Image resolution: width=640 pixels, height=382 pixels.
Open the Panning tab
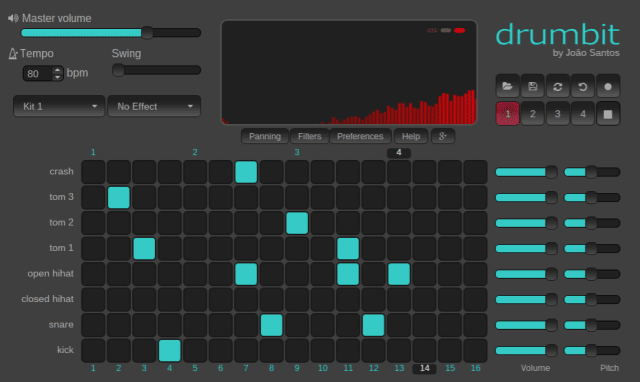[265, 136]
